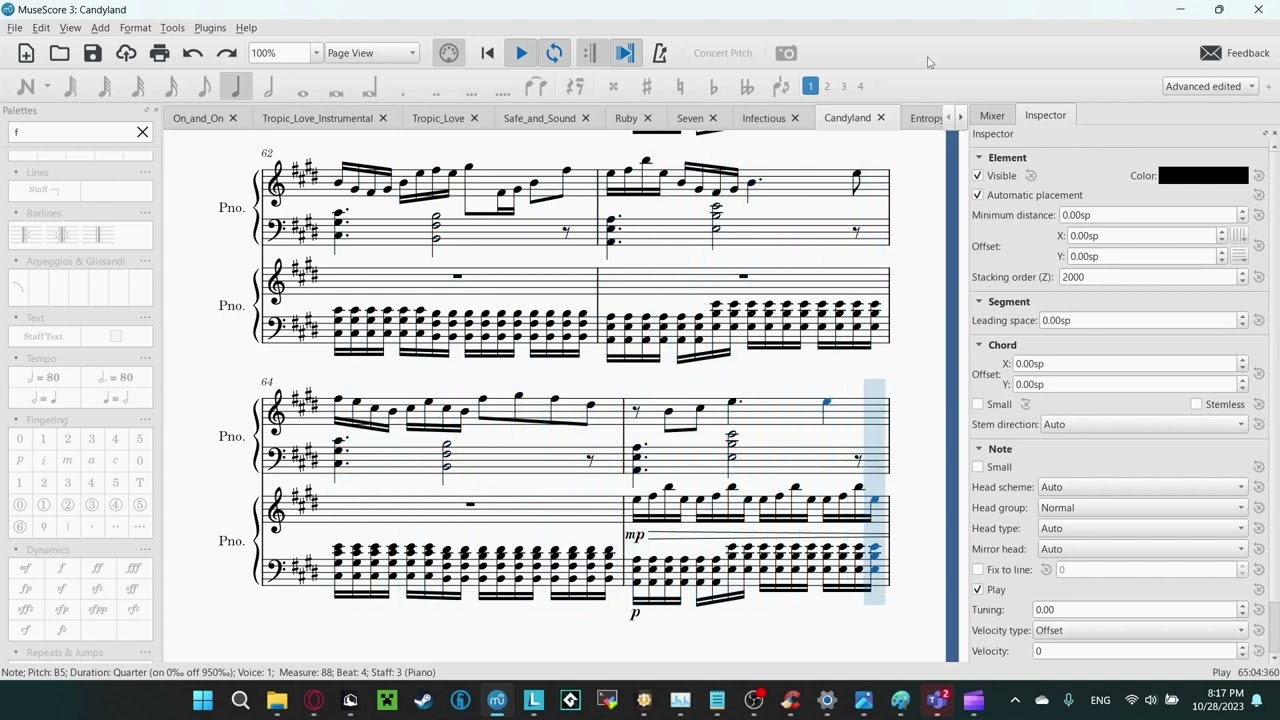Open Head scheme dropdown

[x=1143, y=488]
